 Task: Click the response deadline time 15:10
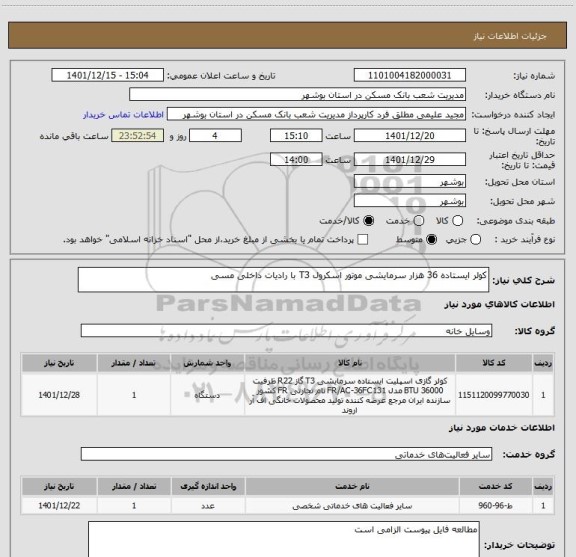pos(296,136)
